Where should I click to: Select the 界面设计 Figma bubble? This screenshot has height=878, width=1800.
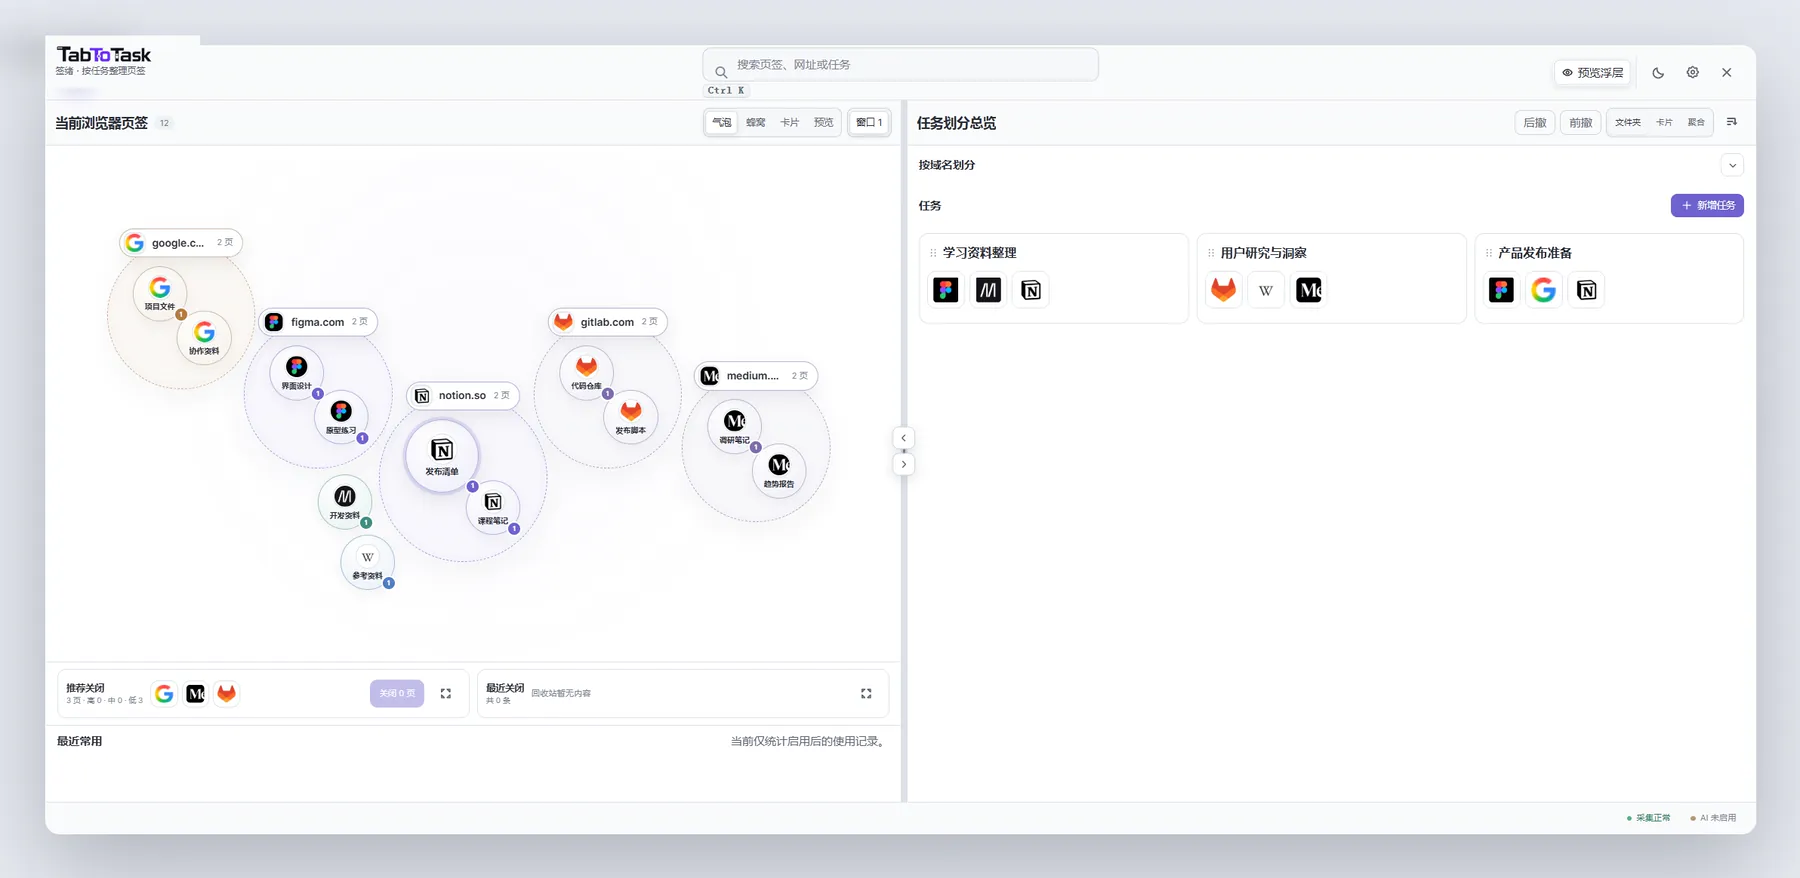(297, 372)
